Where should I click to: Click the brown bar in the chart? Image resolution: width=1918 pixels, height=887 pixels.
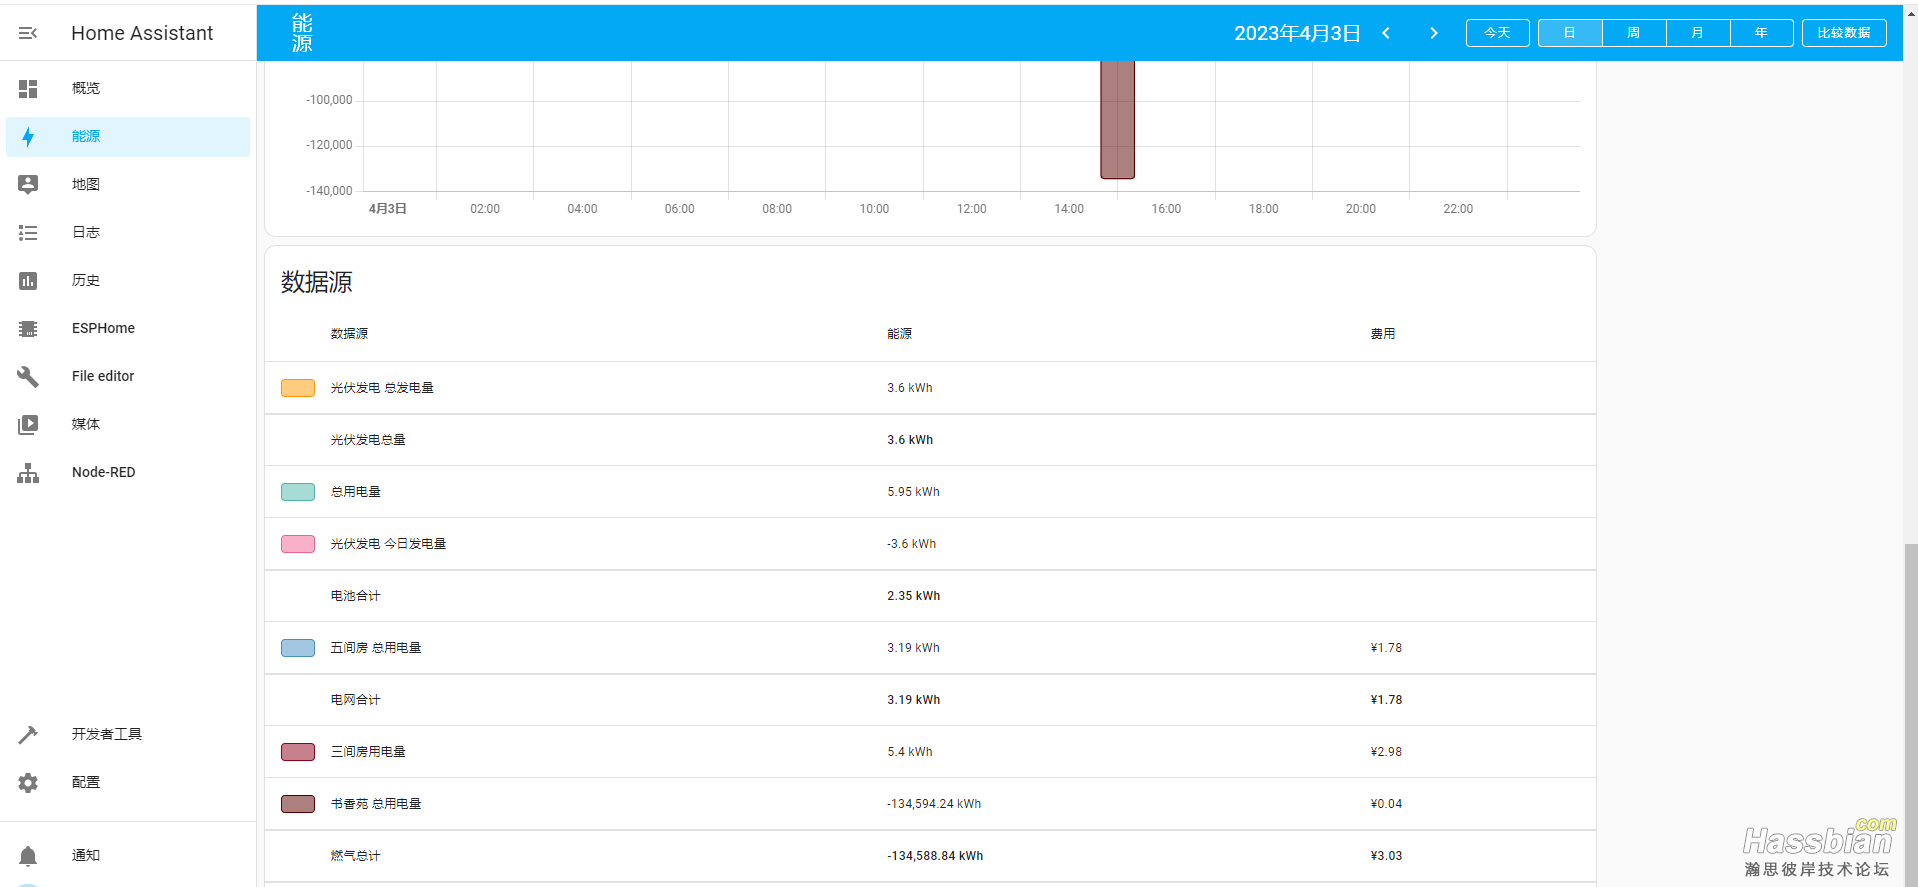click(x=1117, y=120)
